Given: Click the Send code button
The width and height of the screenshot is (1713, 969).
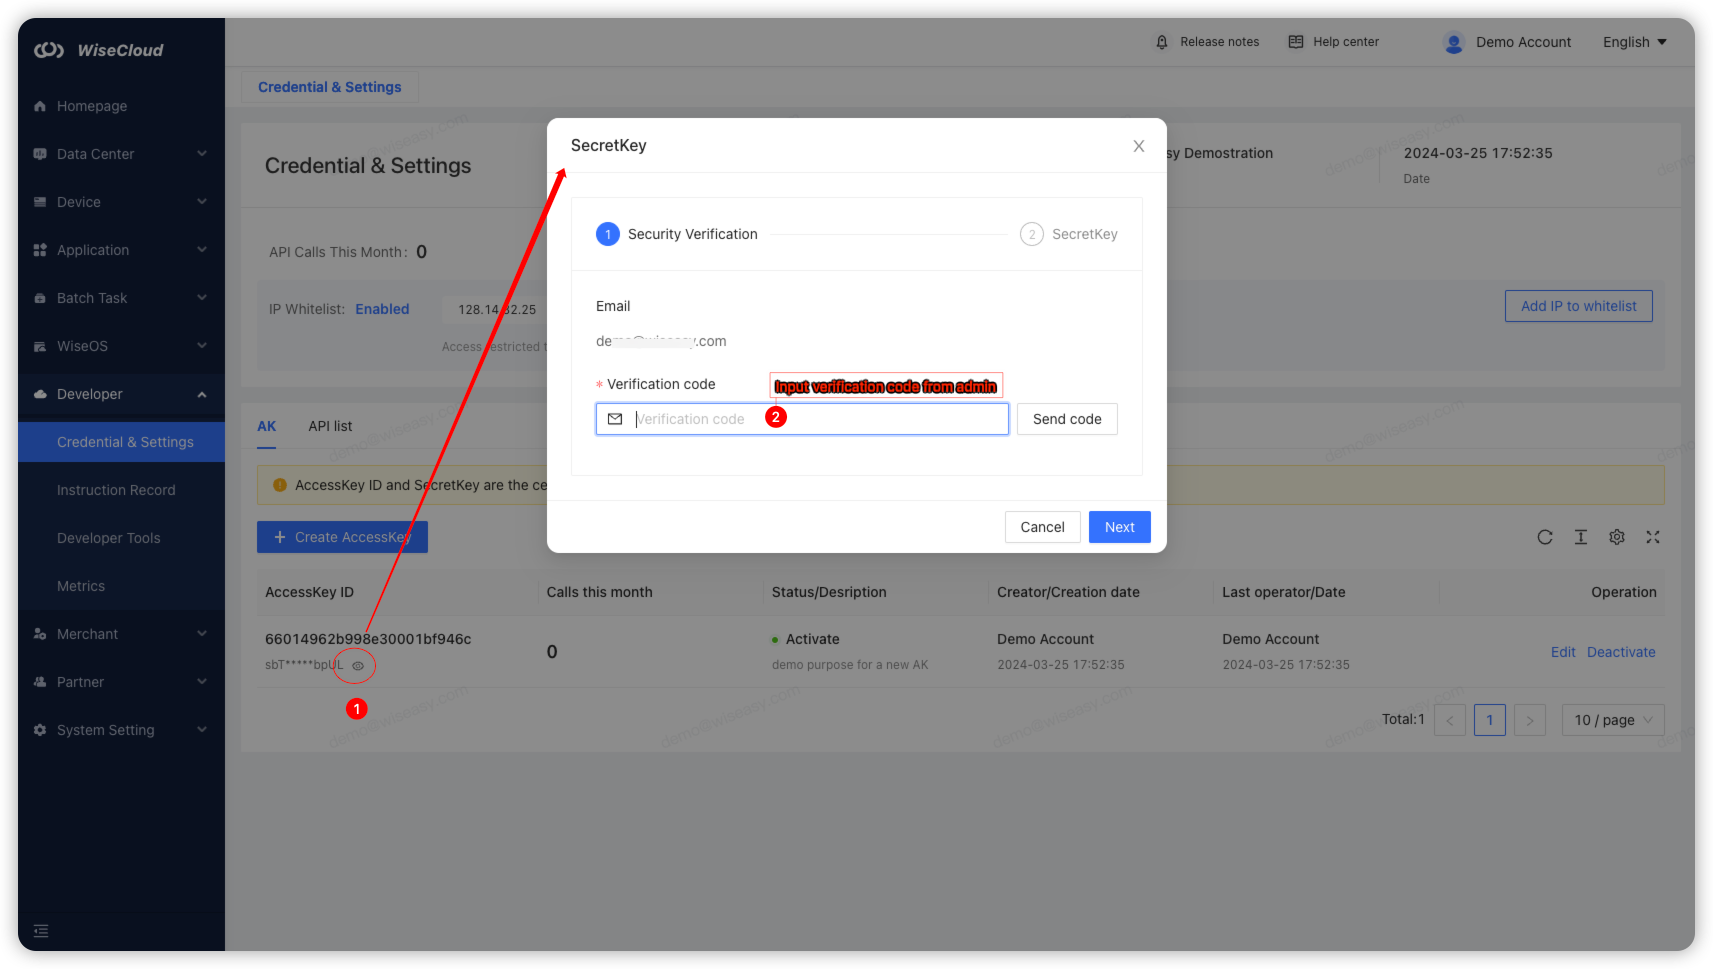Looking at the screenshot, I should point(1066,419).
